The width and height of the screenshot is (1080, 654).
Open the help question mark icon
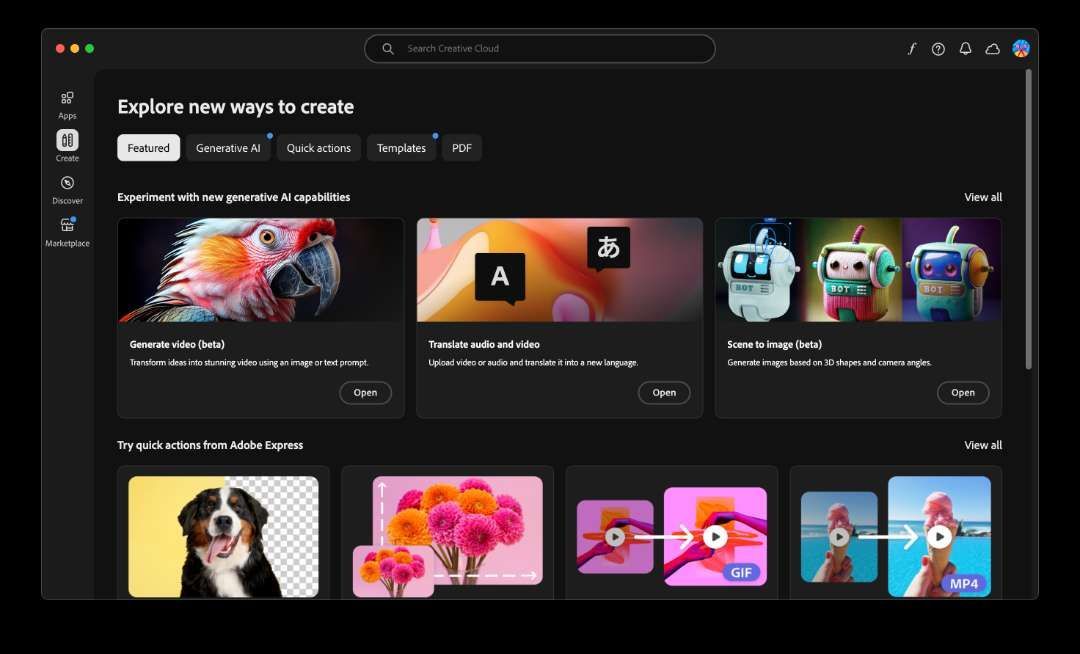938,49
